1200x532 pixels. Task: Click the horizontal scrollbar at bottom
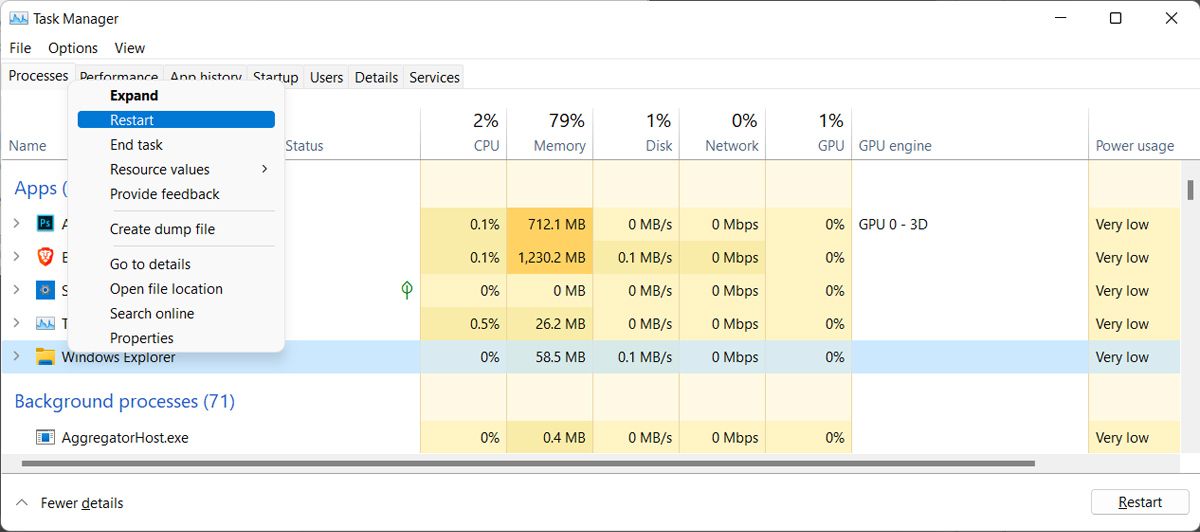[528, 464]
